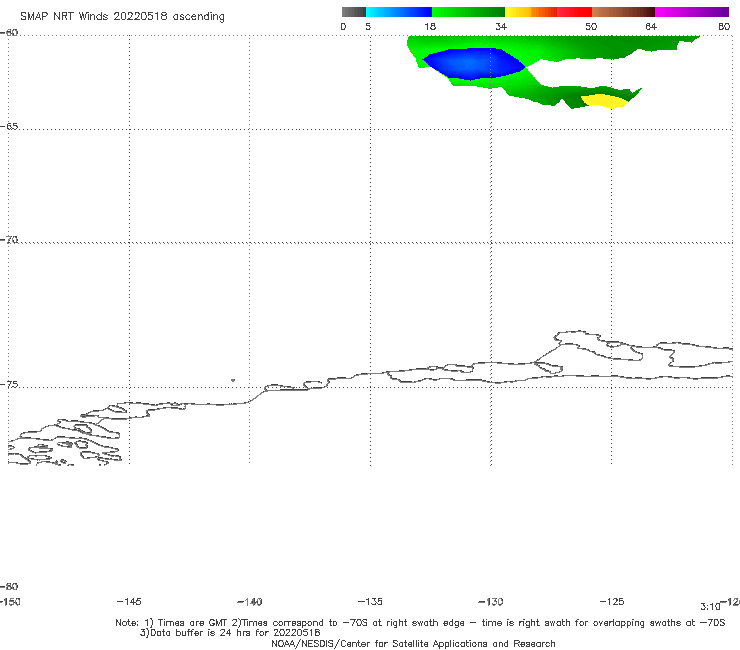Click the latitude label -75

click(9, 385)
